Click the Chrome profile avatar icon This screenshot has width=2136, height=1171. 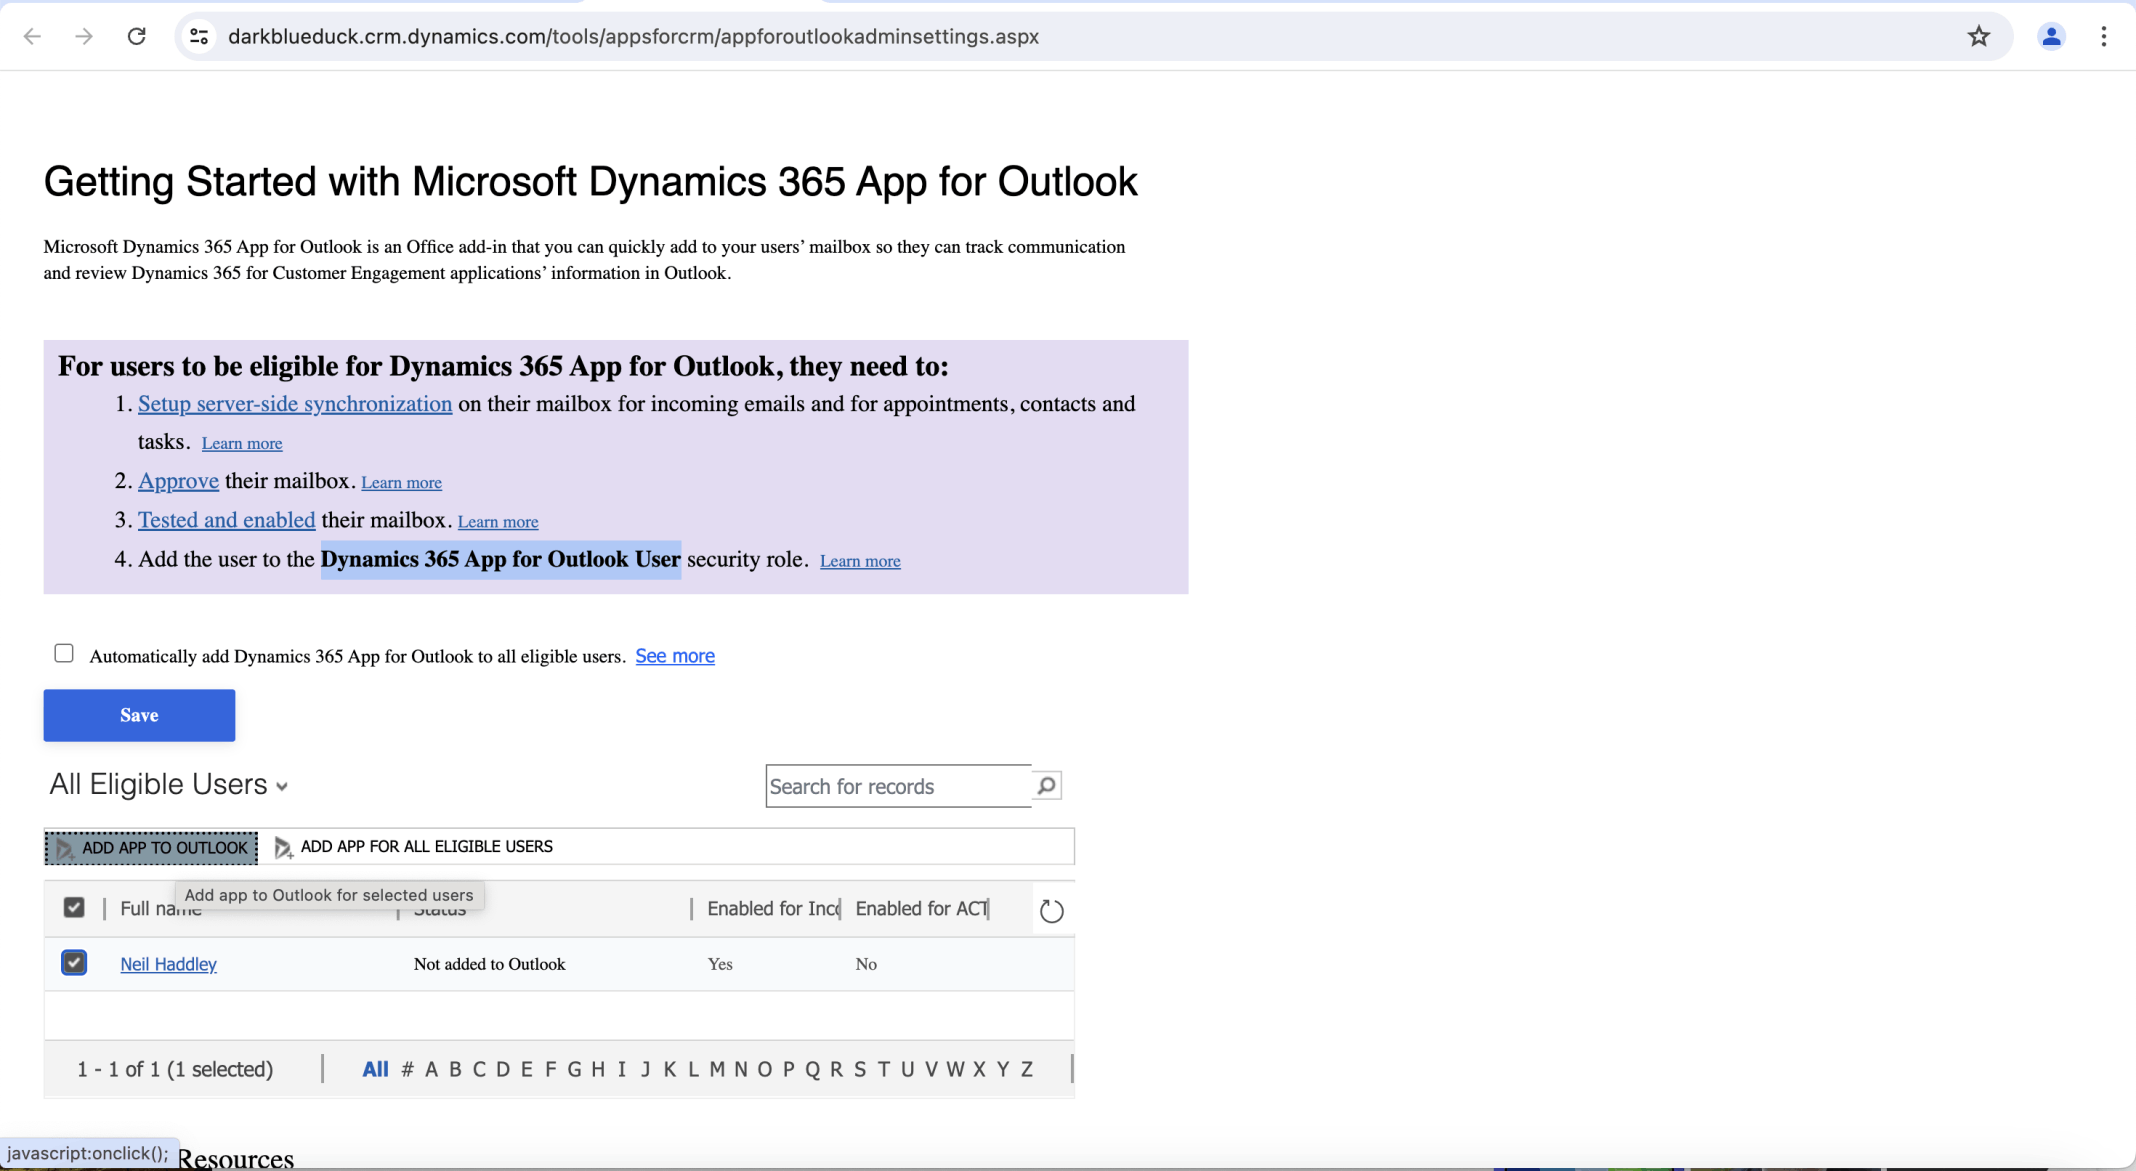(2051, 36)
